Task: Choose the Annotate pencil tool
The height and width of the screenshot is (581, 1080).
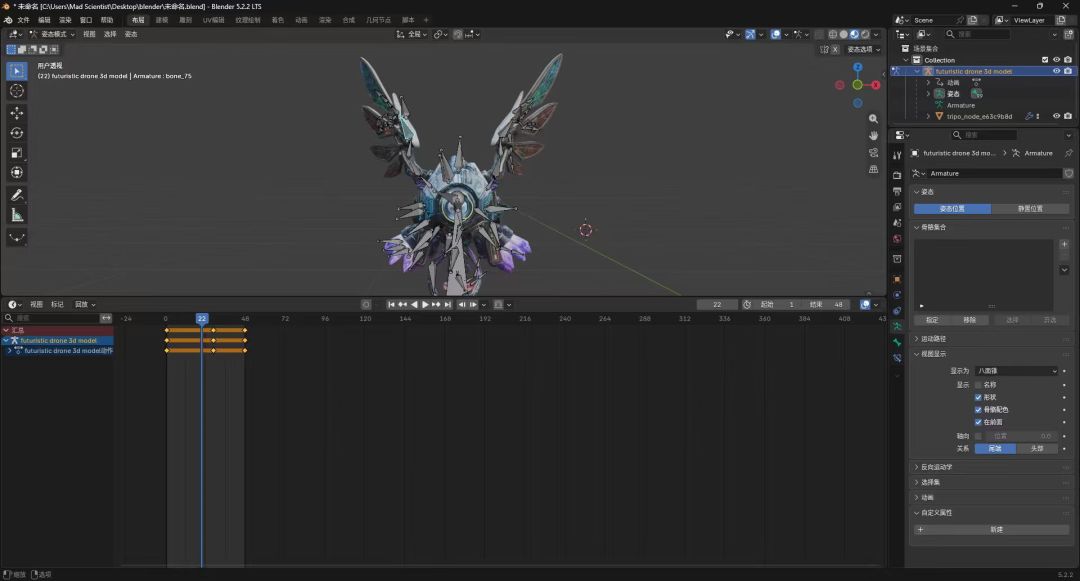Action: coord(17,196)
